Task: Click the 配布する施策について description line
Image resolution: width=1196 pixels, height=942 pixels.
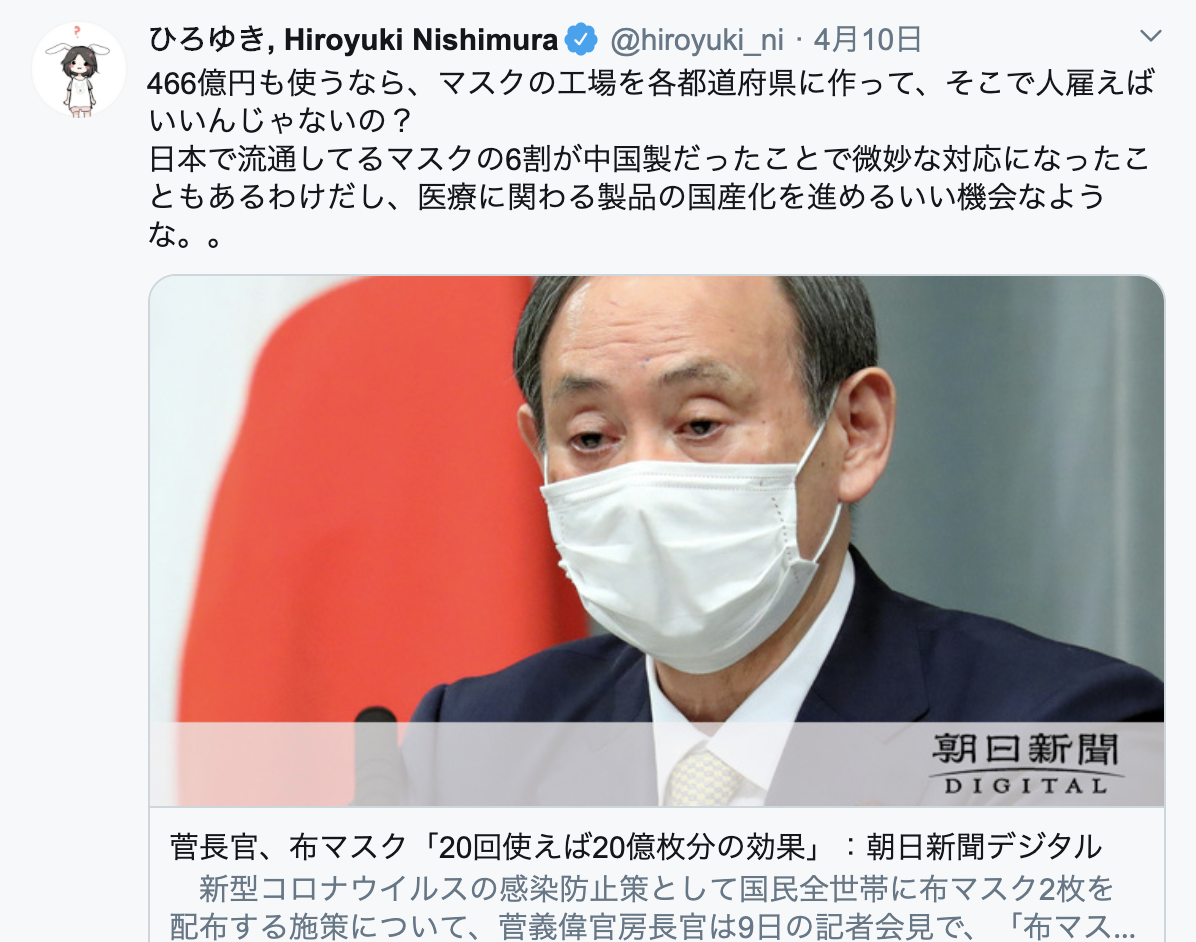Action: tap(652, 926)
